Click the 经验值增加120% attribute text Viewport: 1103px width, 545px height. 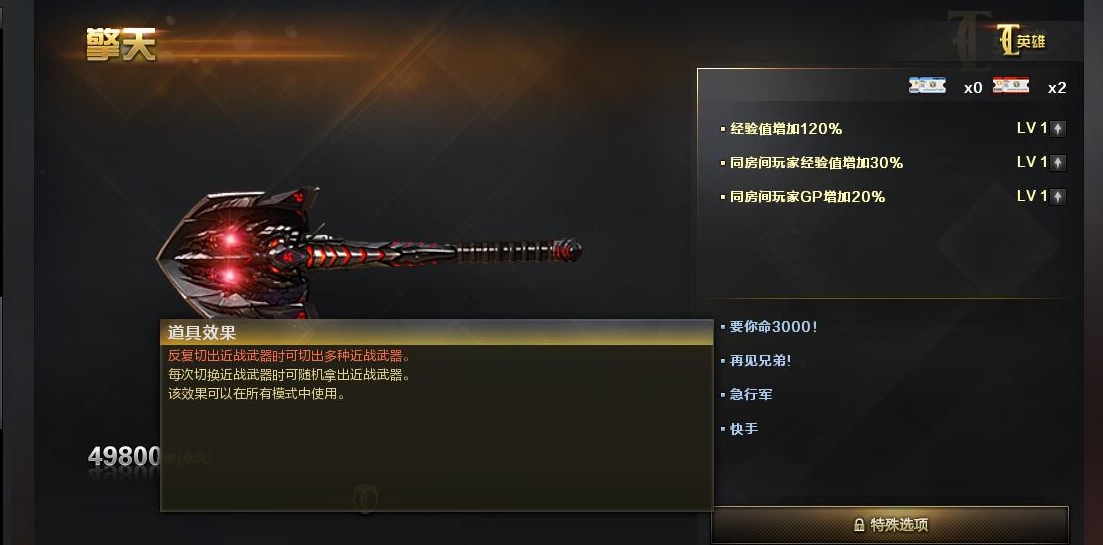[x=786, y=129]
